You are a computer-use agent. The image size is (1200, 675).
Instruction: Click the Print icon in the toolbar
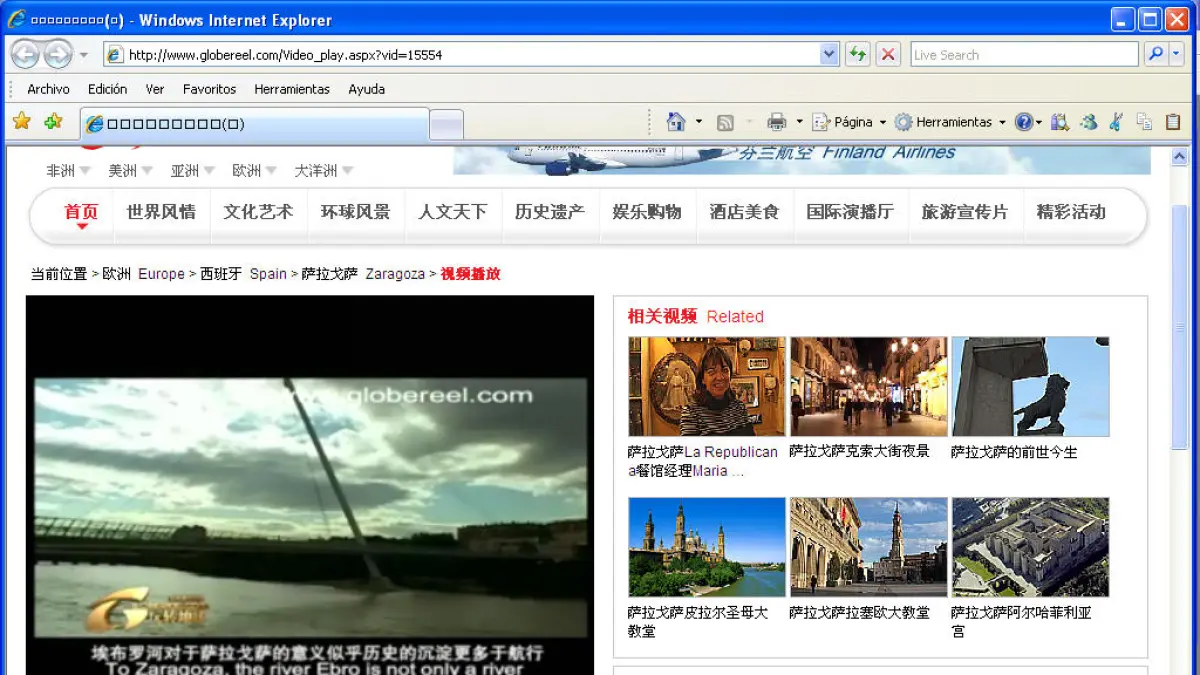pyautogui.click(x=776, y=122)
